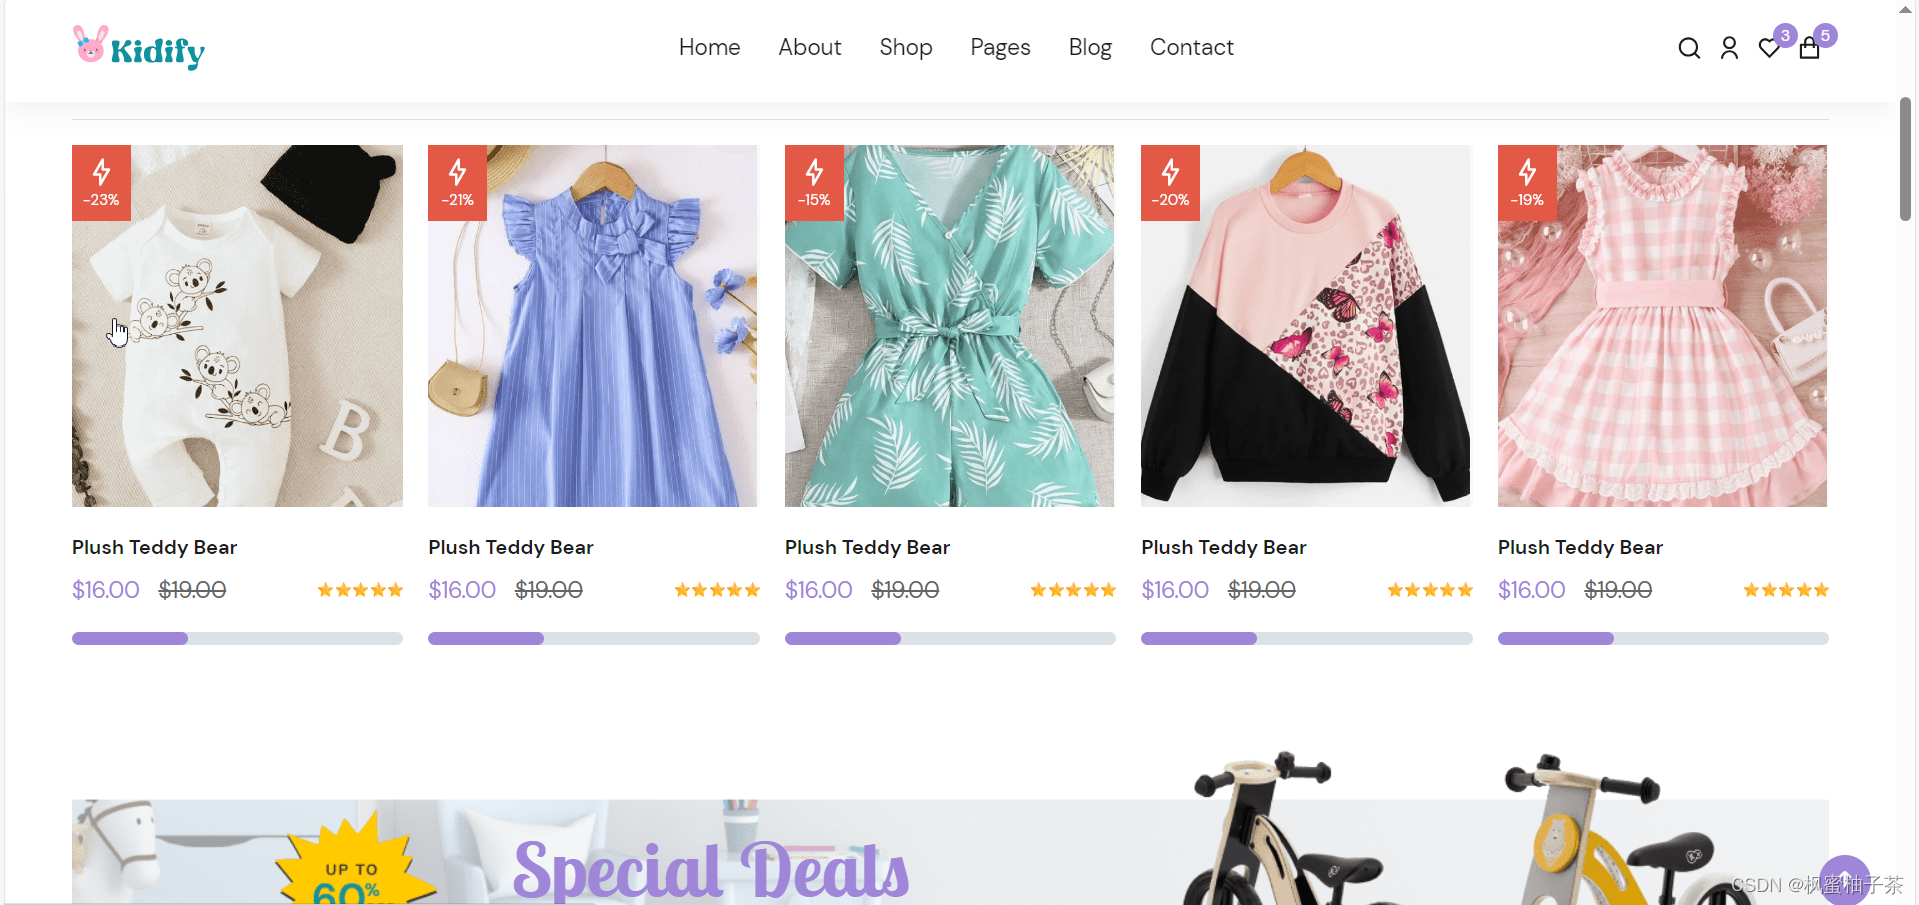Screen dimensions: 1919x905
Task: Click the page vertical scrollbar thumb
Action: [1905, 158]
